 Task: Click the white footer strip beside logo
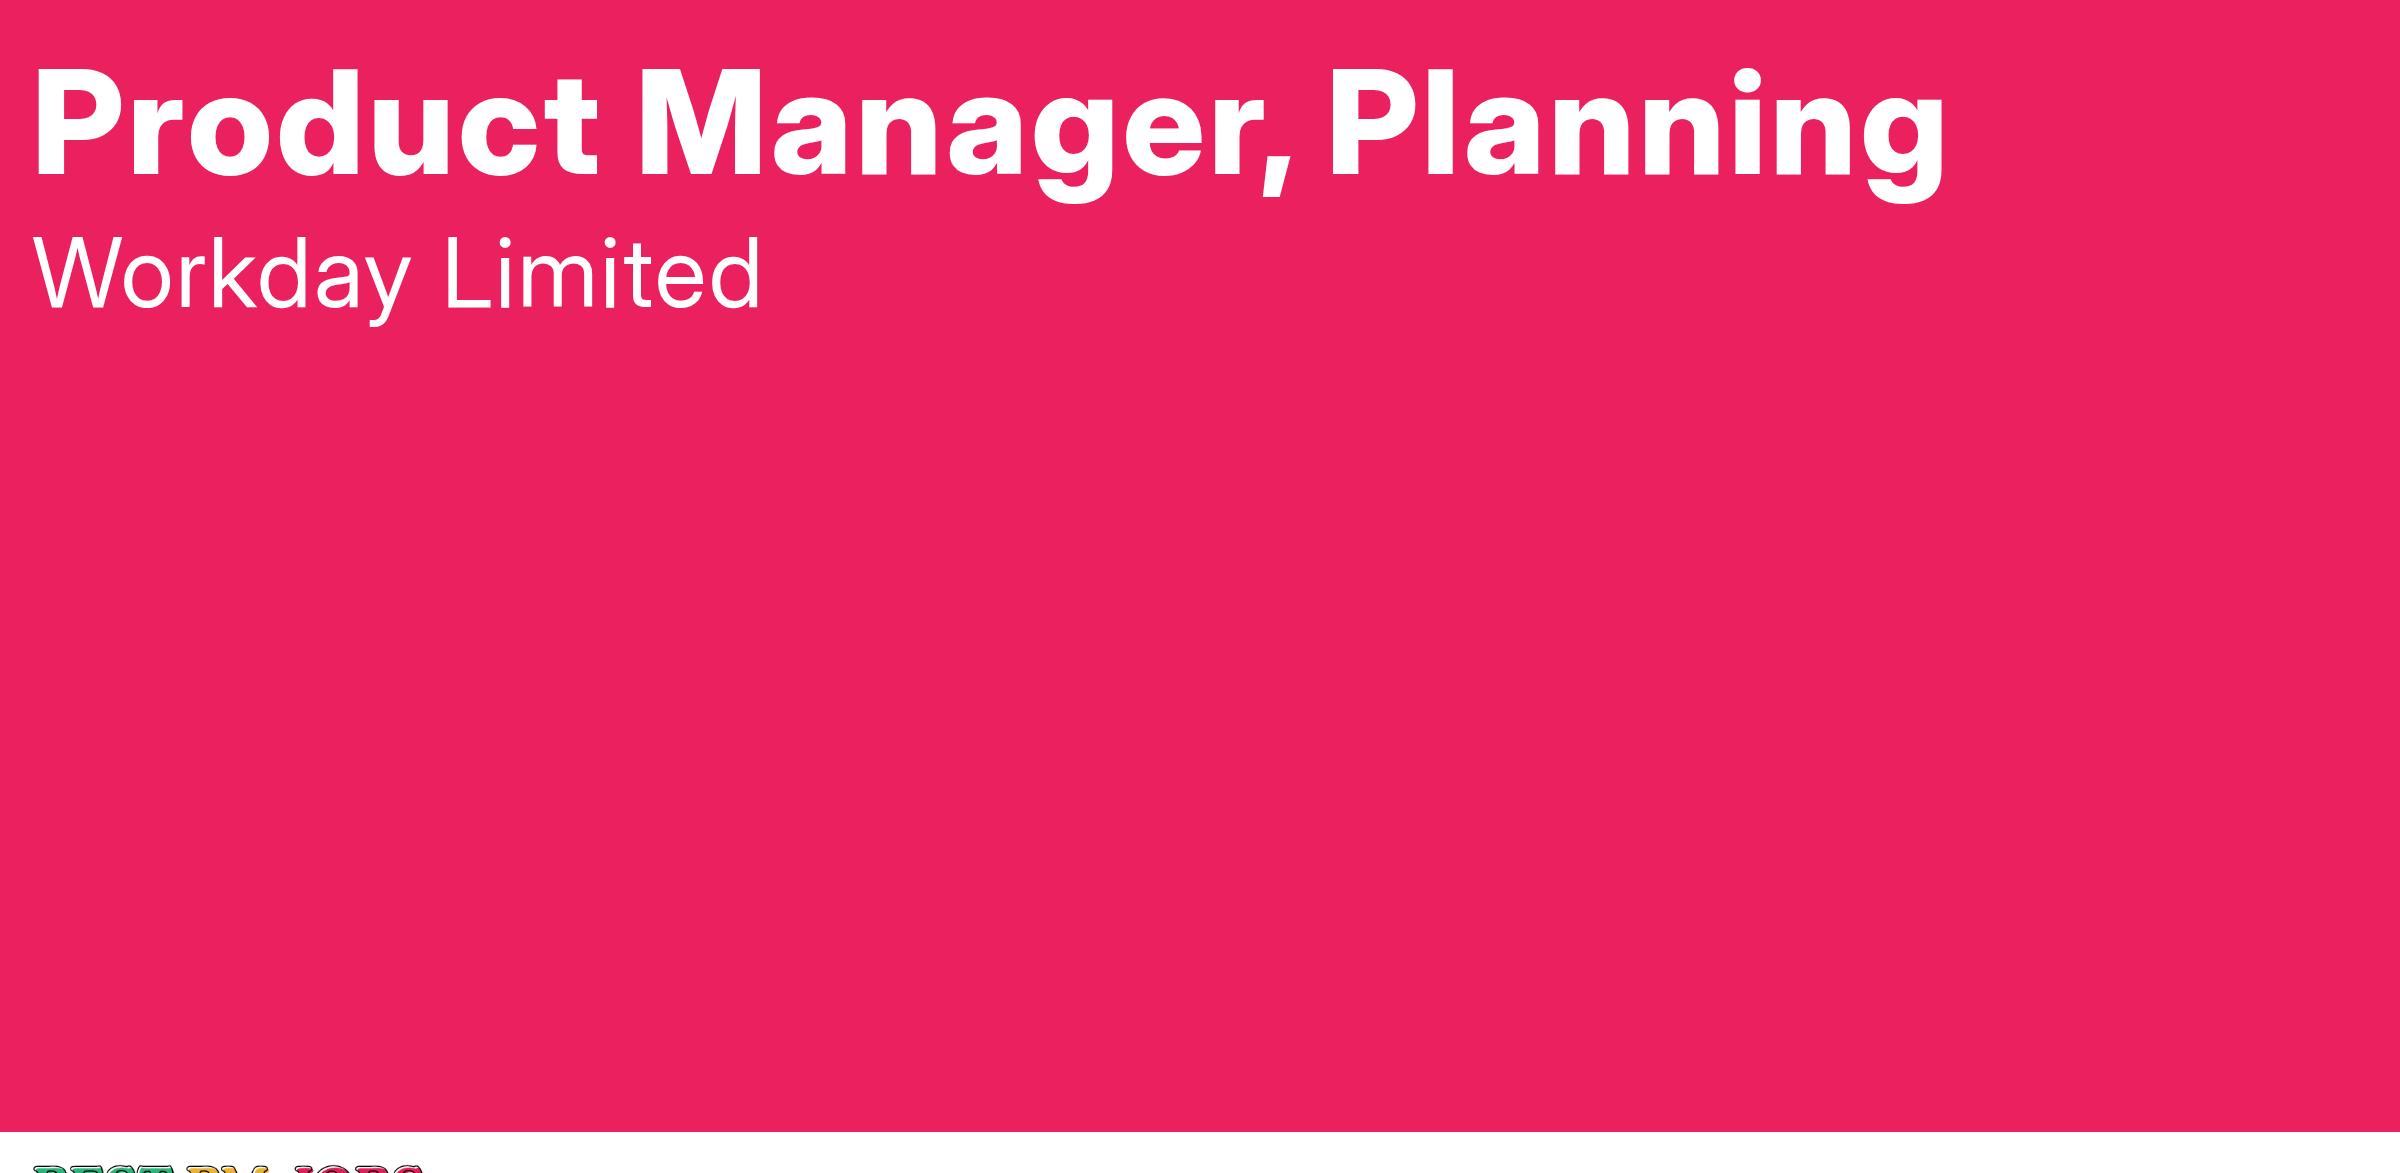(1400, 1153)
